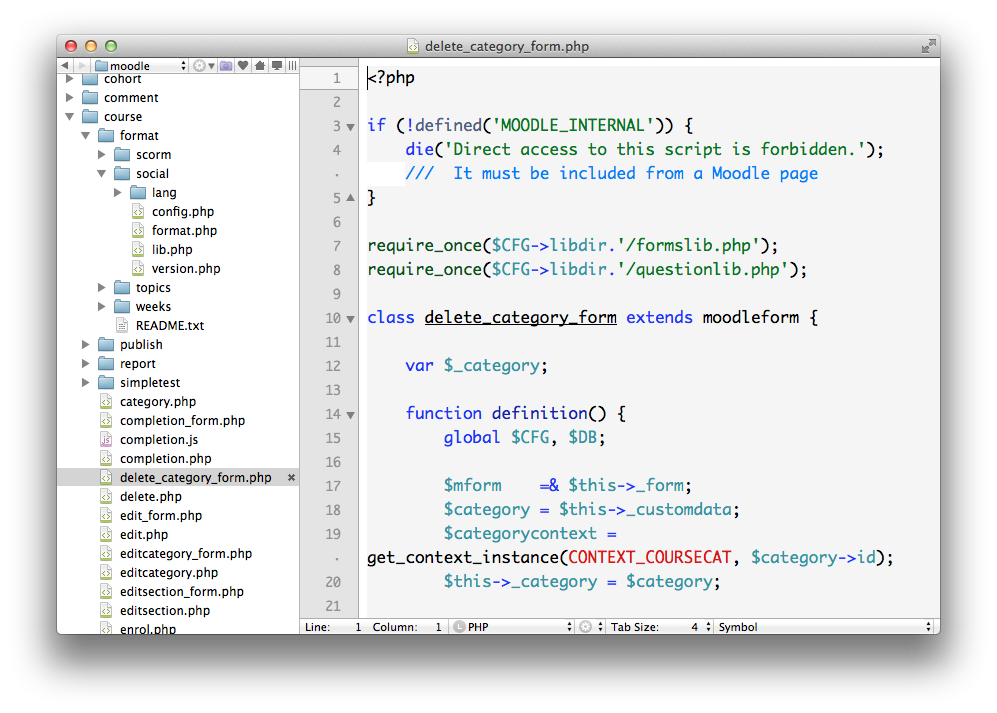Click the purple SCM status folder icon

[x=226, y=66]
